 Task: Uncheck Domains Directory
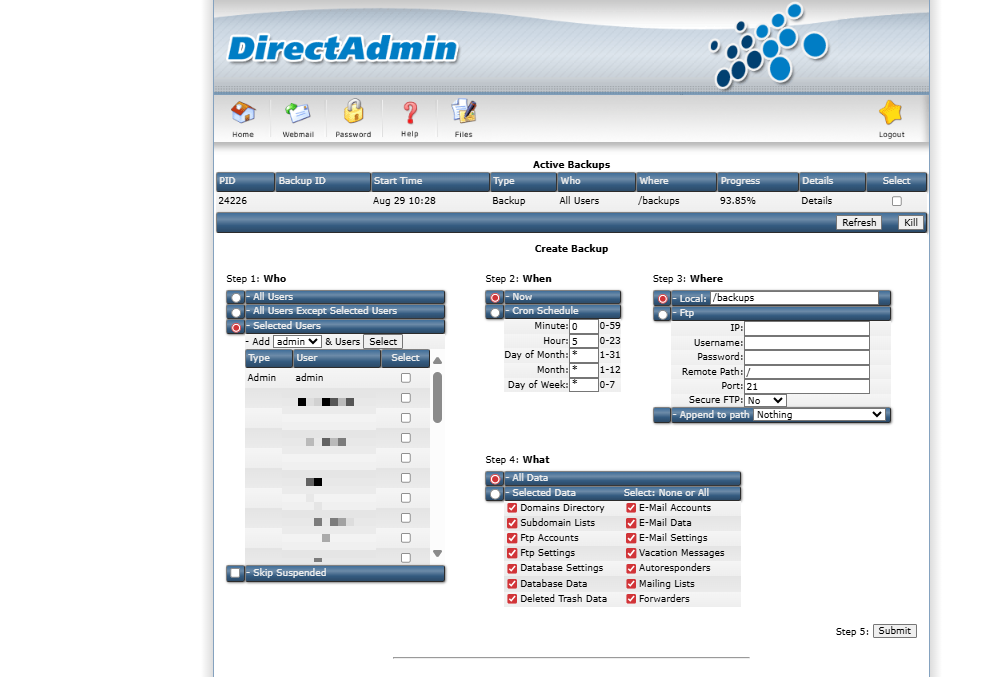coord(512,508)
